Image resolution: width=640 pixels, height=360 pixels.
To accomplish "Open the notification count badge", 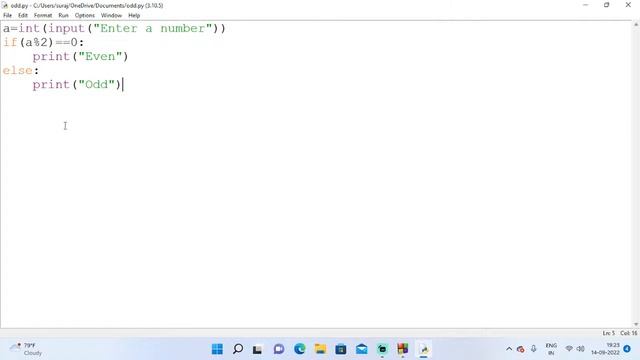I will point(627,349).
